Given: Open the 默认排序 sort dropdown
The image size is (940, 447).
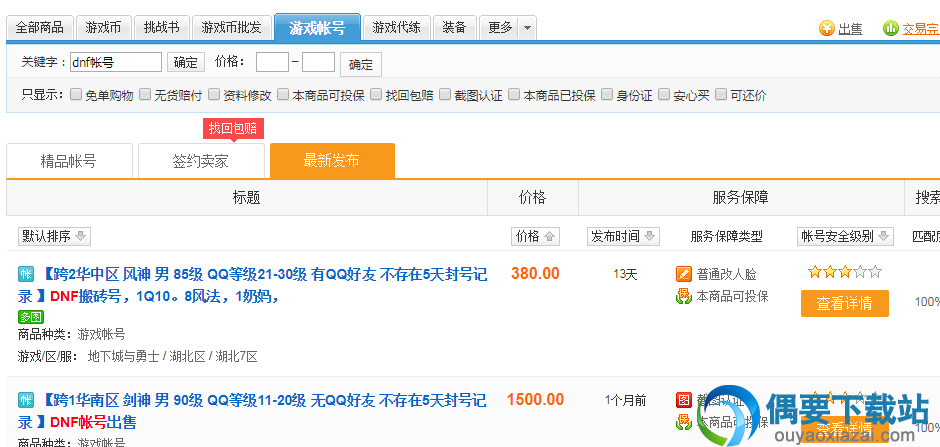Looking at the screenshot, I should (55, 236).
